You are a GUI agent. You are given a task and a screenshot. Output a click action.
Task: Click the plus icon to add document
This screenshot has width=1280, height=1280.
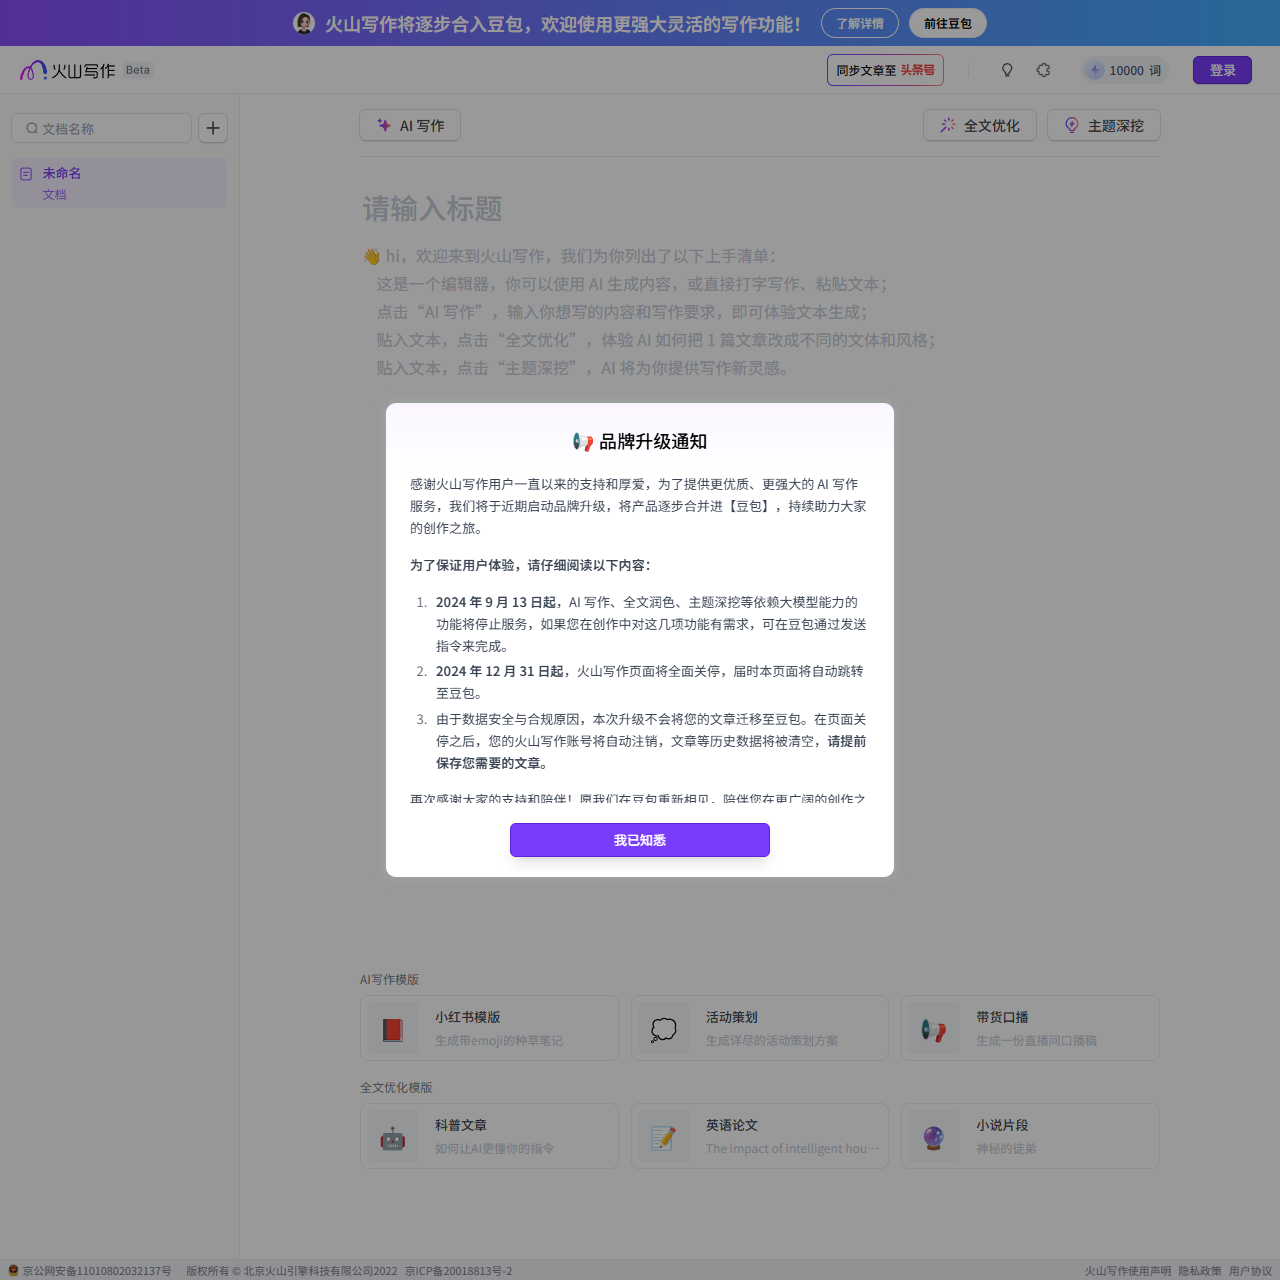tap(213, 128)
